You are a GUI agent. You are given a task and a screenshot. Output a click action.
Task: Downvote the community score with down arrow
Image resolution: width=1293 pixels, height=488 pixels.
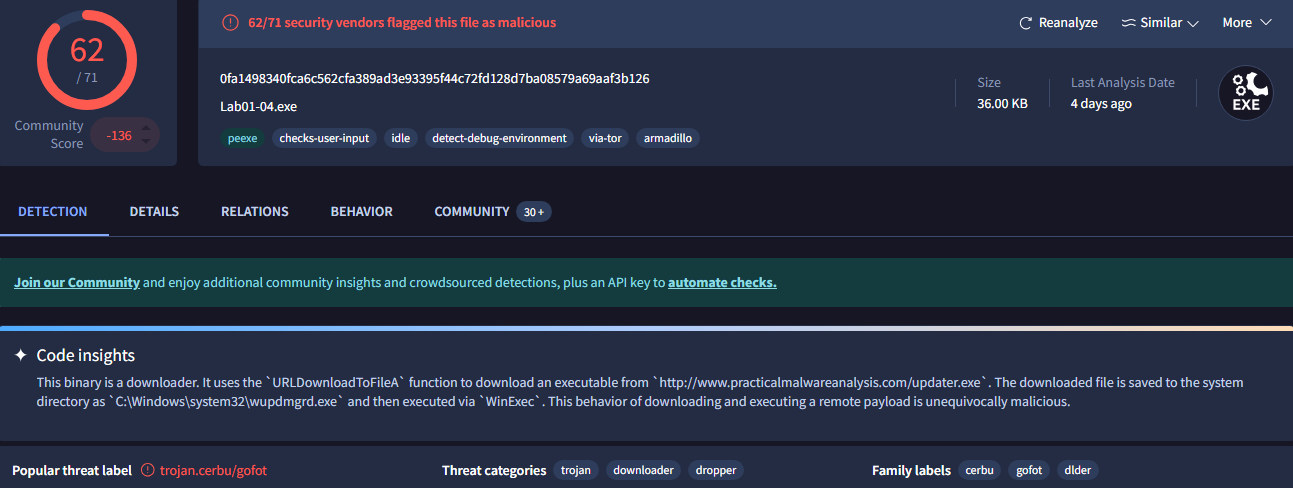[146, 142]
